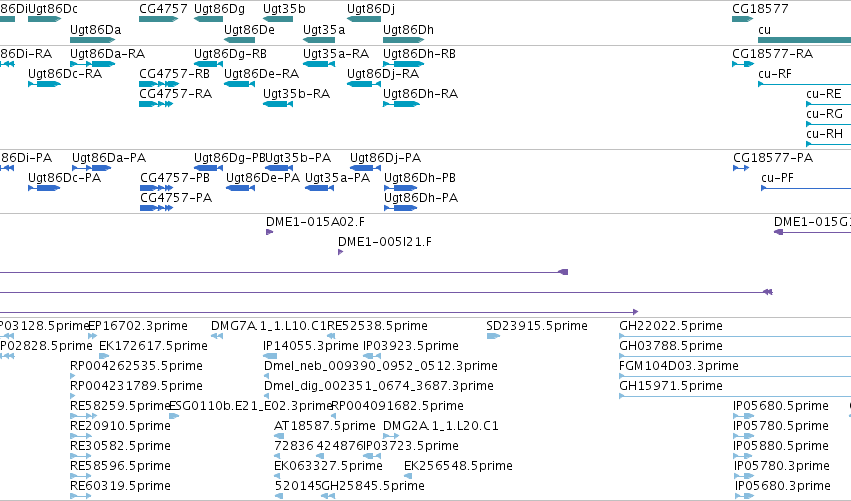The height and width of the screenshot is (501, 851).
Task: Click the EP16702.3prime EST label
Action: pyautogui.click(x=138, y=326)
